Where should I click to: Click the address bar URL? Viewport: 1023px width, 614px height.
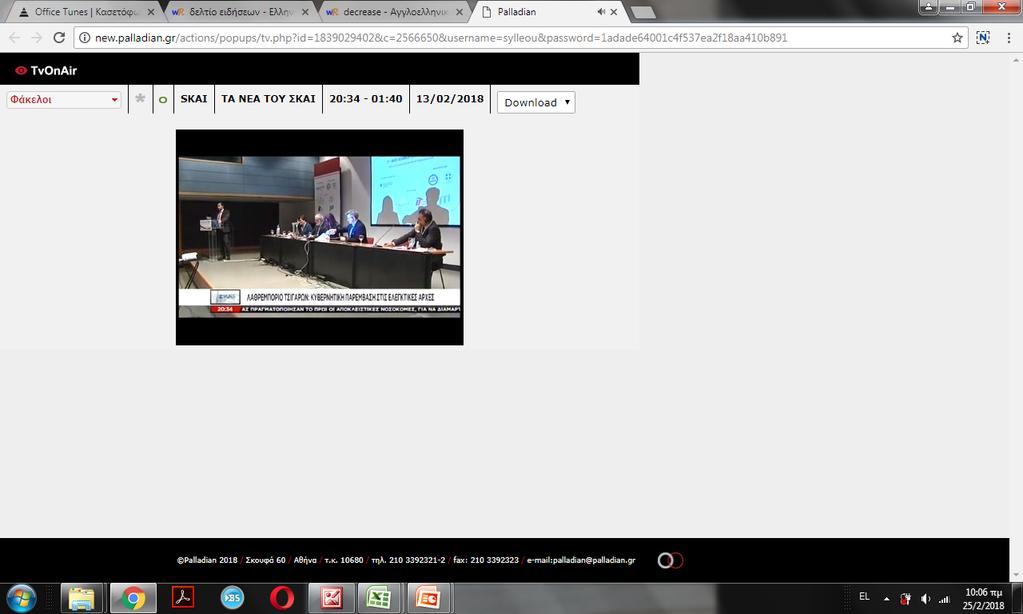[x=441, y=38]
